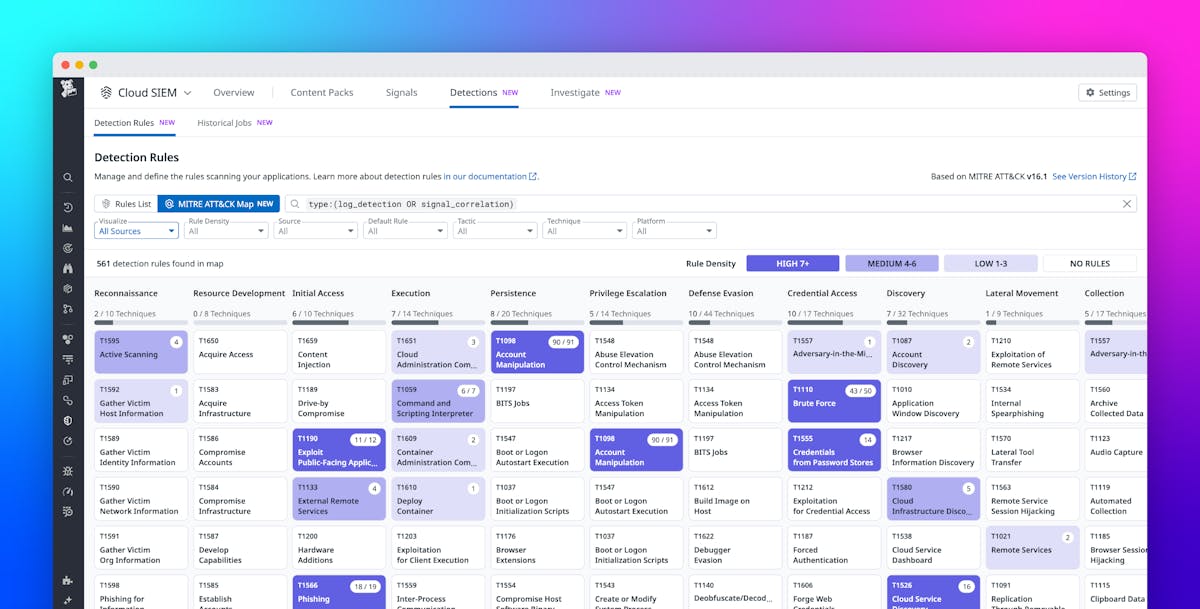Open the Settings gear in the top-right corner
Viewport: 1200px width, 609px height.
[x=1107, y=92]
